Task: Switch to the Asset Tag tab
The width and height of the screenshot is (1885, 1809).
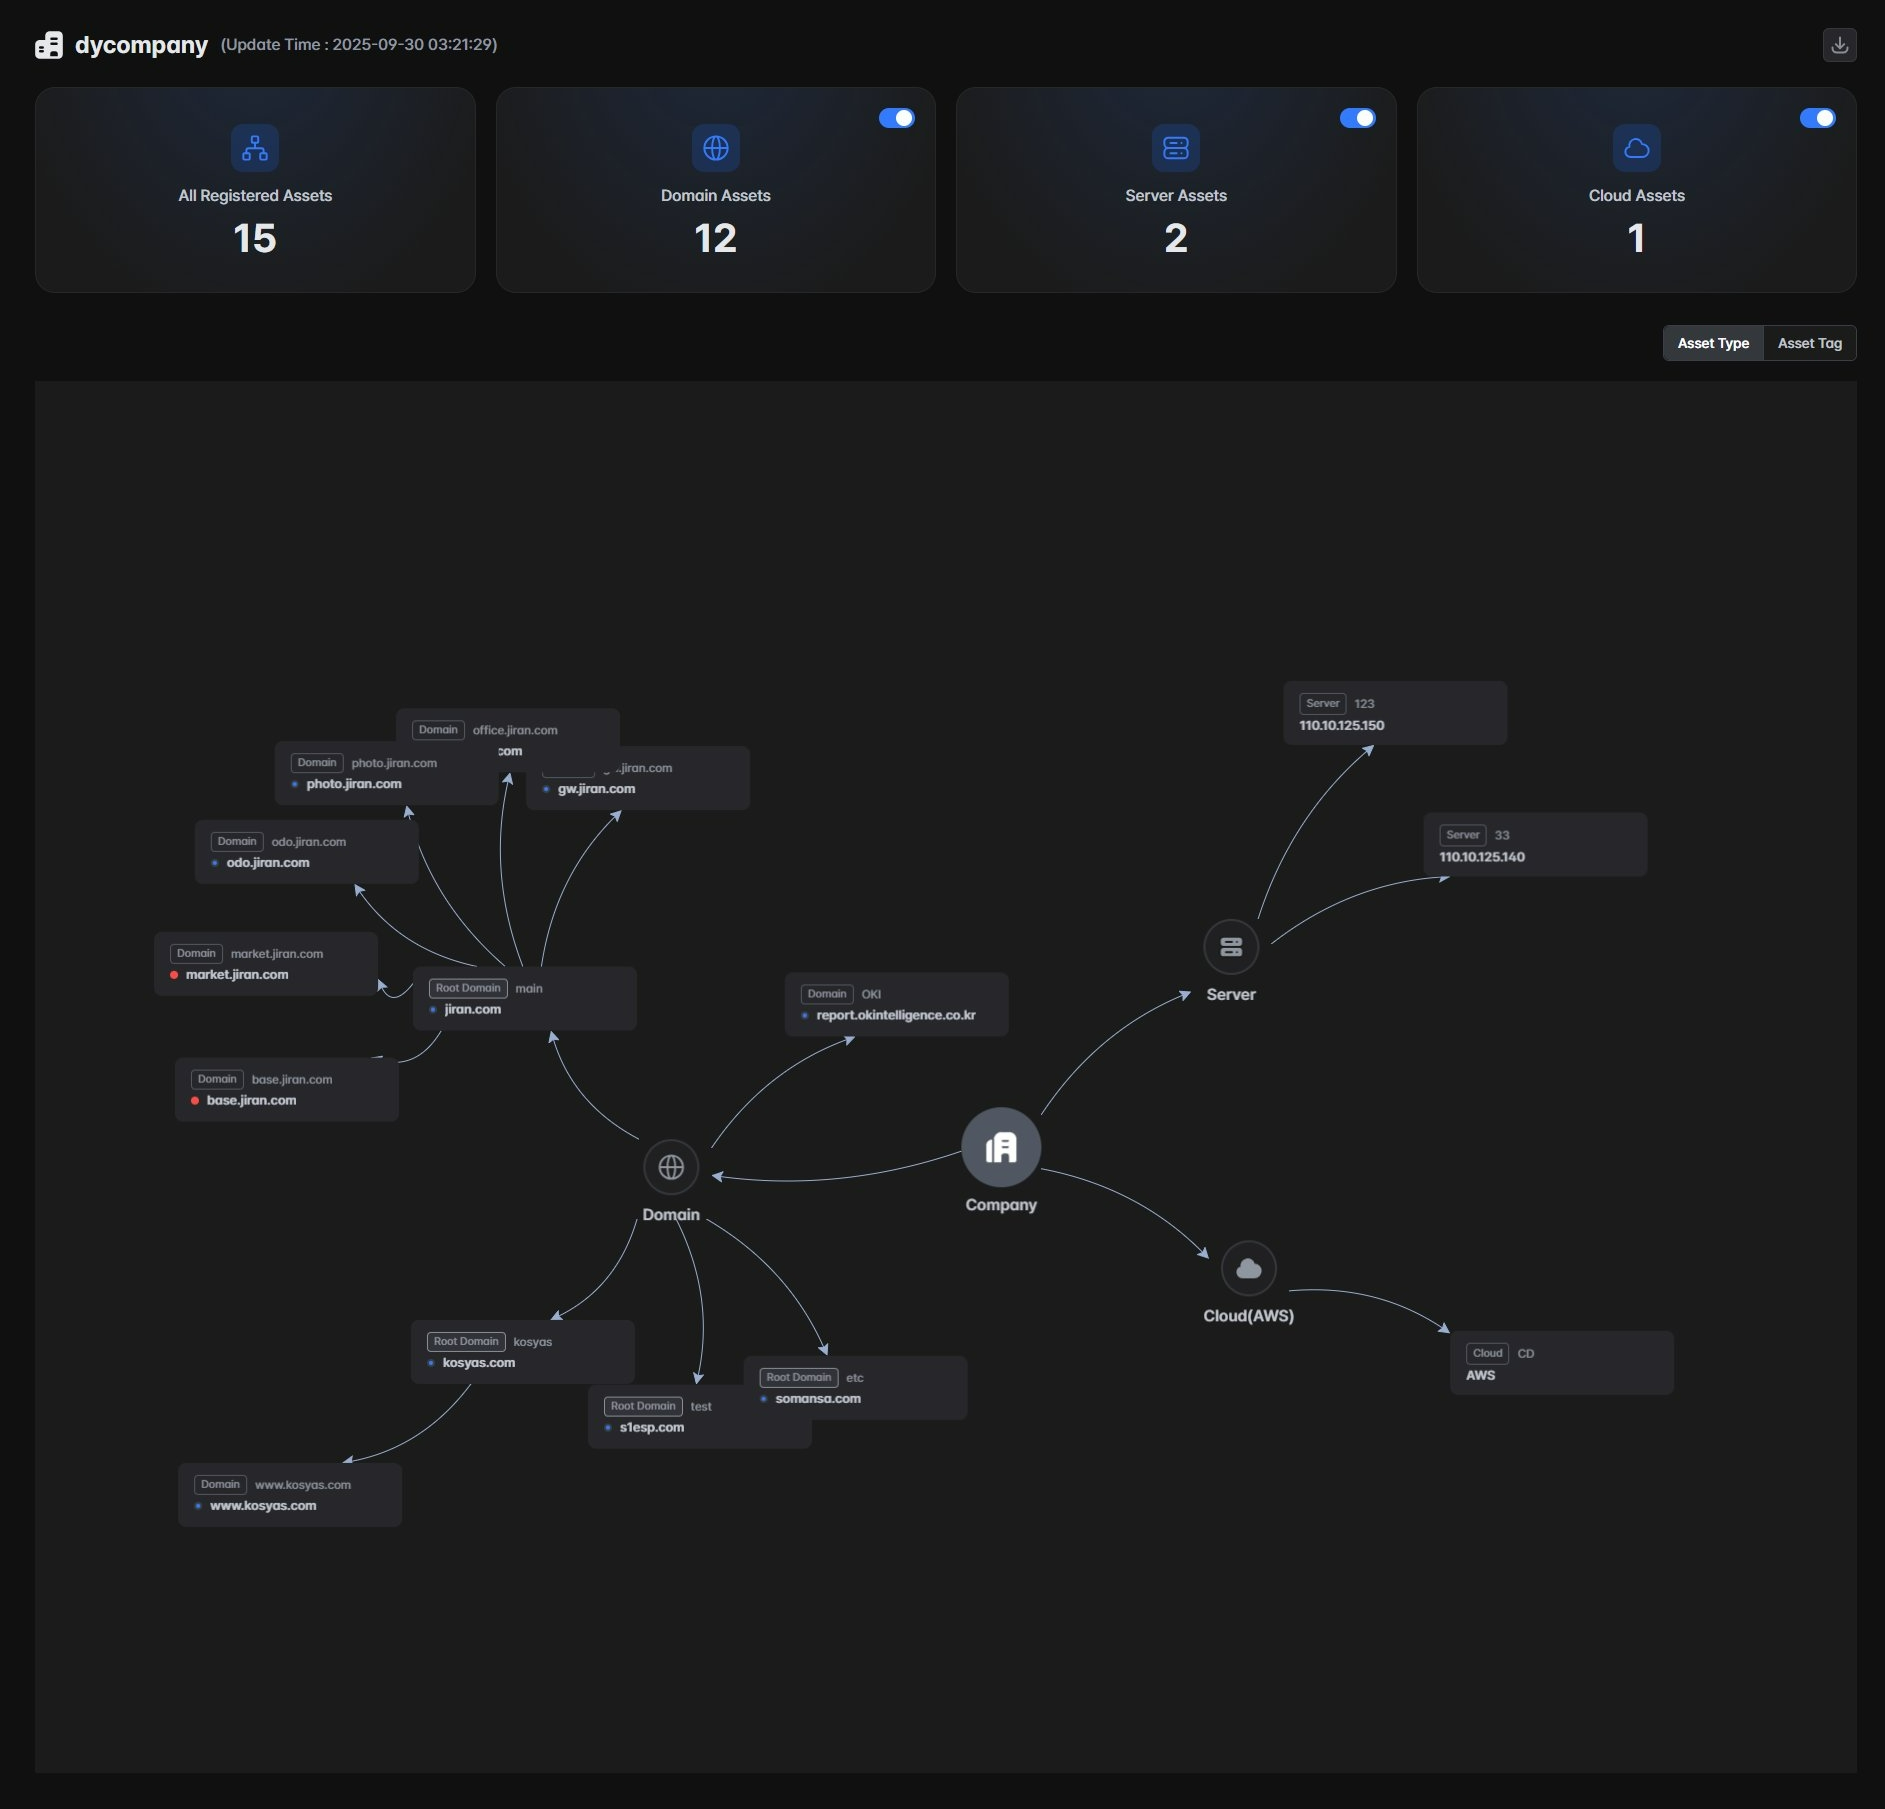Action: (x=1809, y=343)
